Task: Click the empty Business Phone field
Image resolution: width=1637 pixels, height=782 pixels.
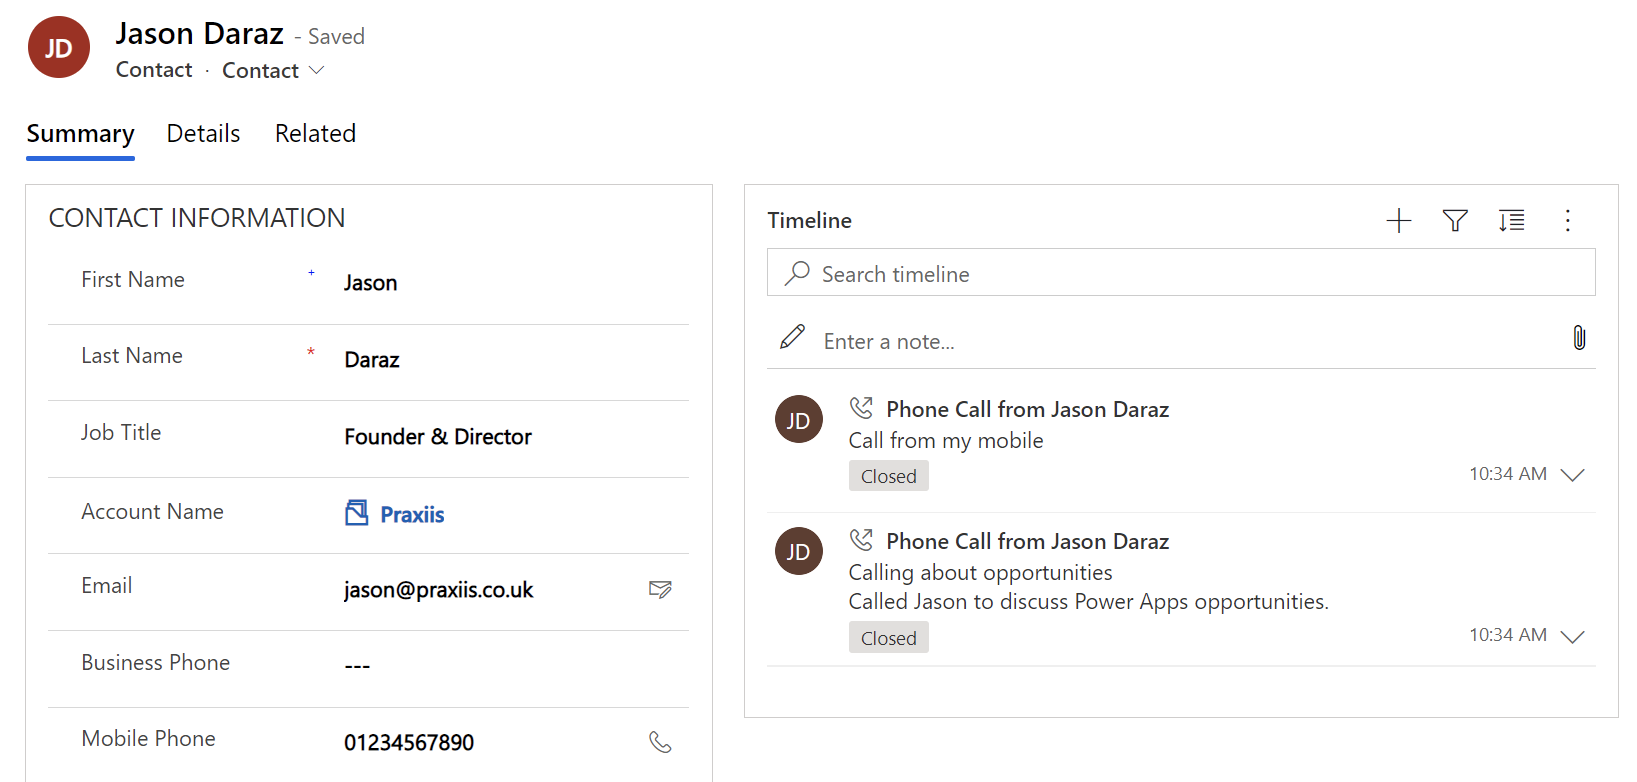Action: coord(516,666)
